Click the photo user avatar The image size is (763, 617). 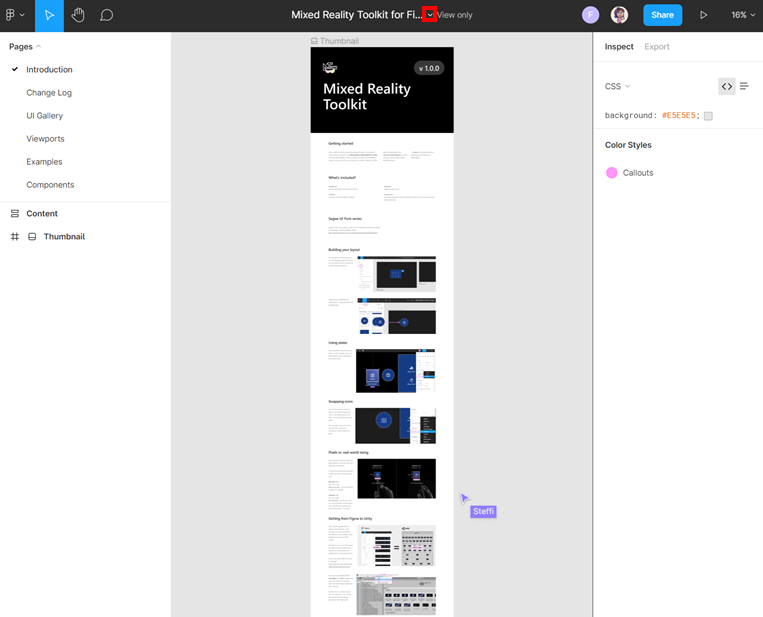coord(619,15)
